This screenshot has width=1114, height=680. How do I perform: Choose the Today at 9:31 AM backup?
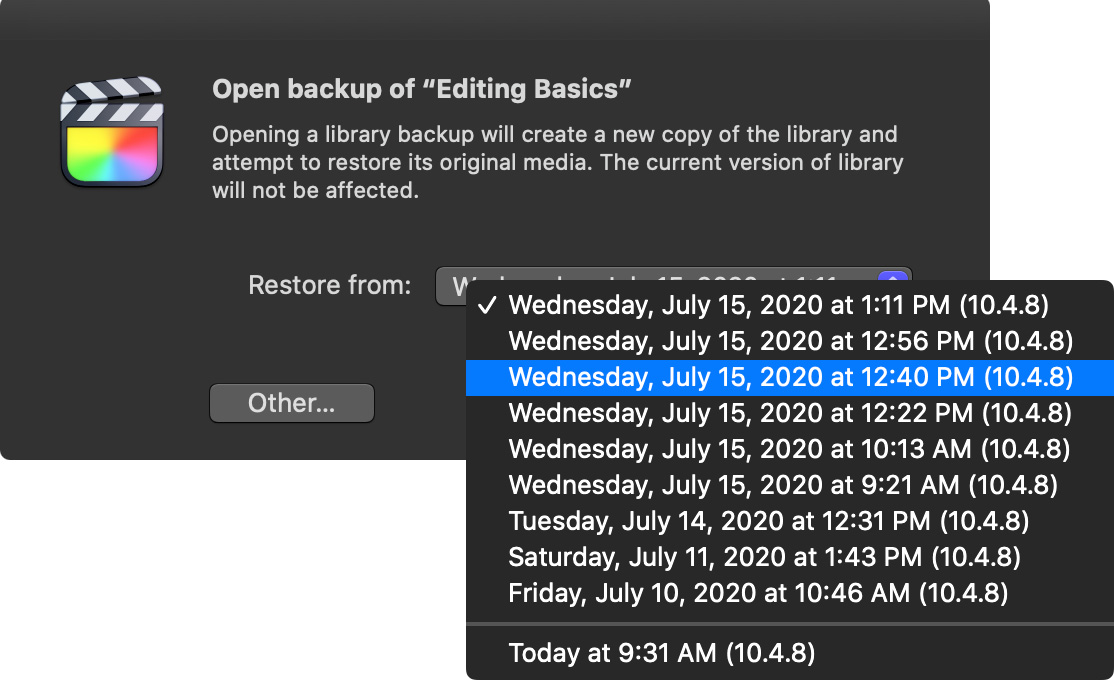point(789,654)
